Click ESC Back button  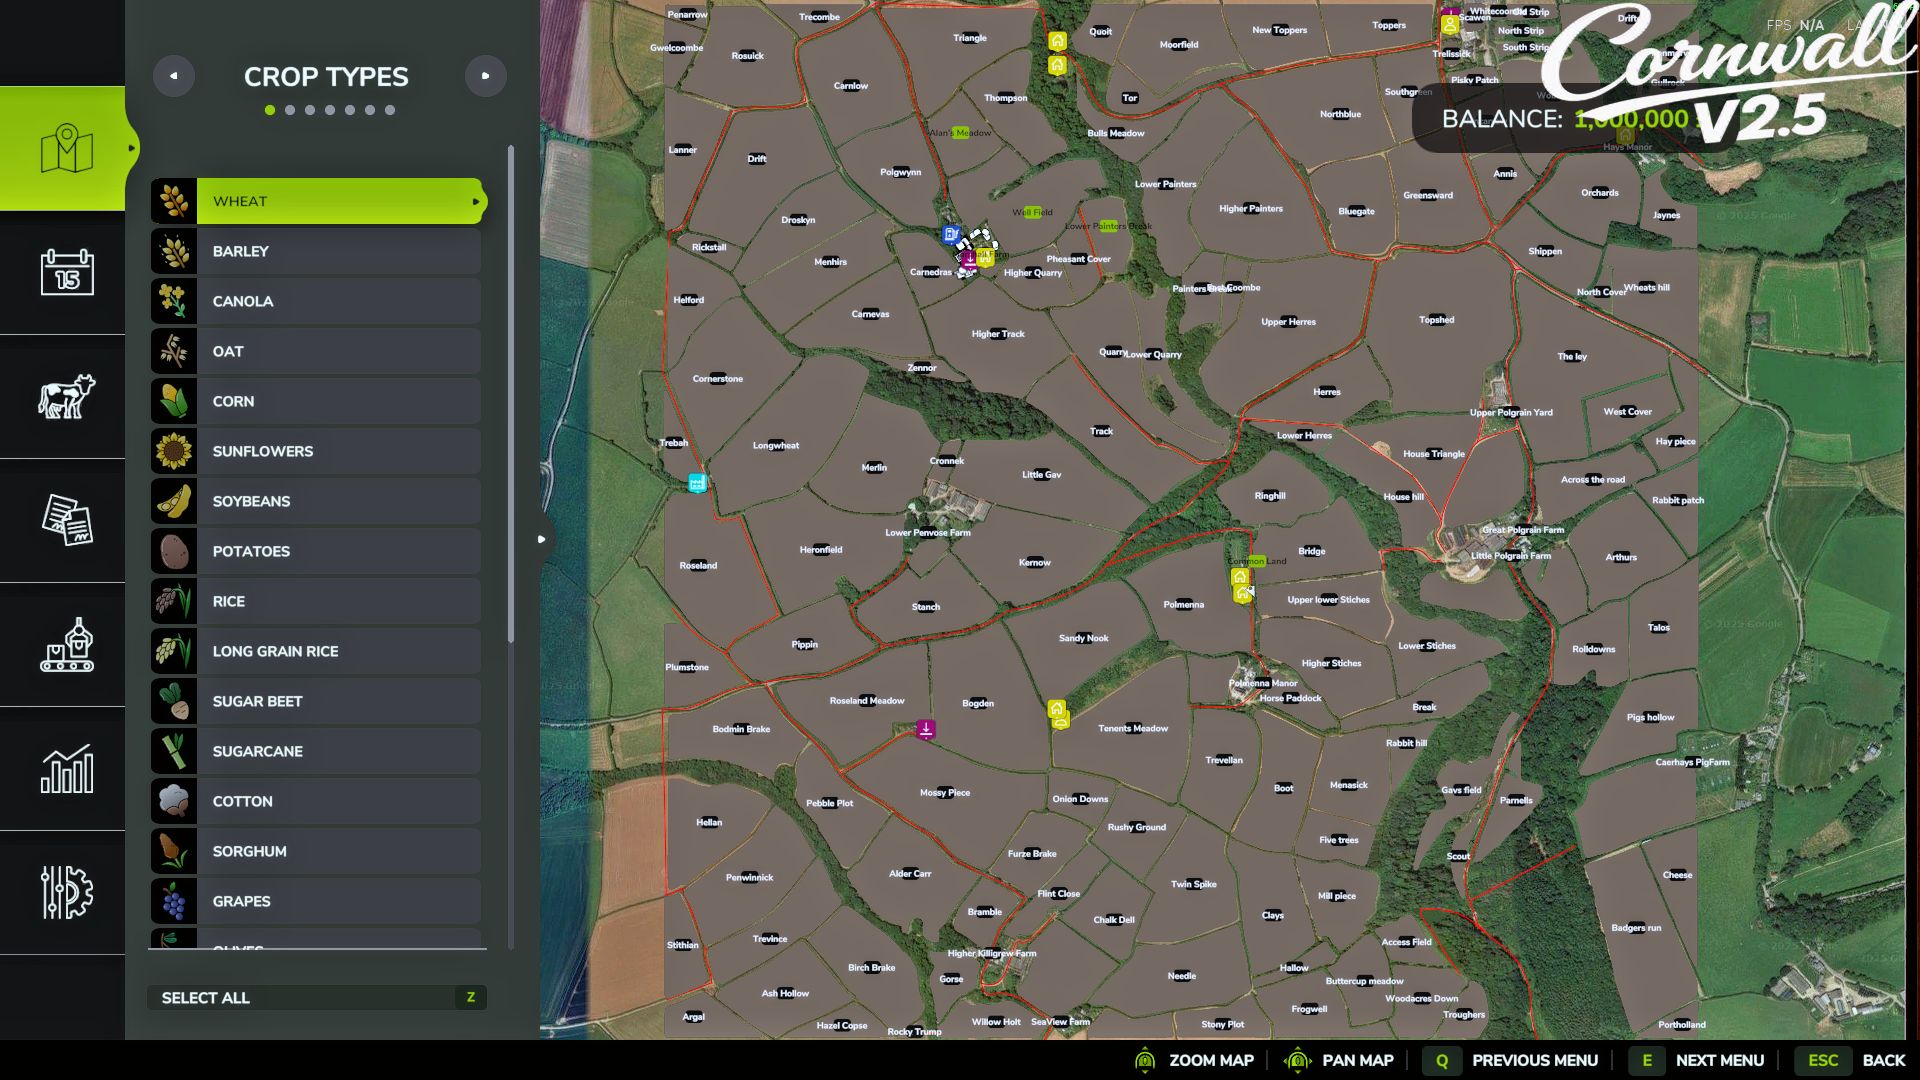pyautogui.click(x=1851, y=1060)
